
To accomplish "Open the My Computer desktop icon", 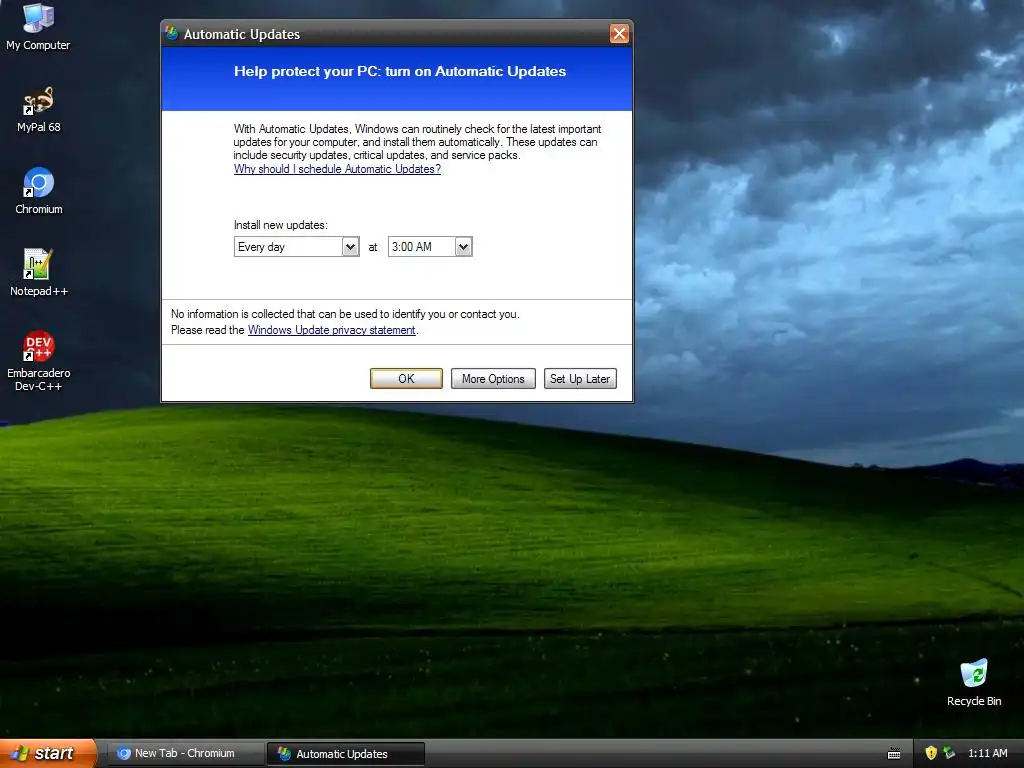I will click(x=38, y=26).
